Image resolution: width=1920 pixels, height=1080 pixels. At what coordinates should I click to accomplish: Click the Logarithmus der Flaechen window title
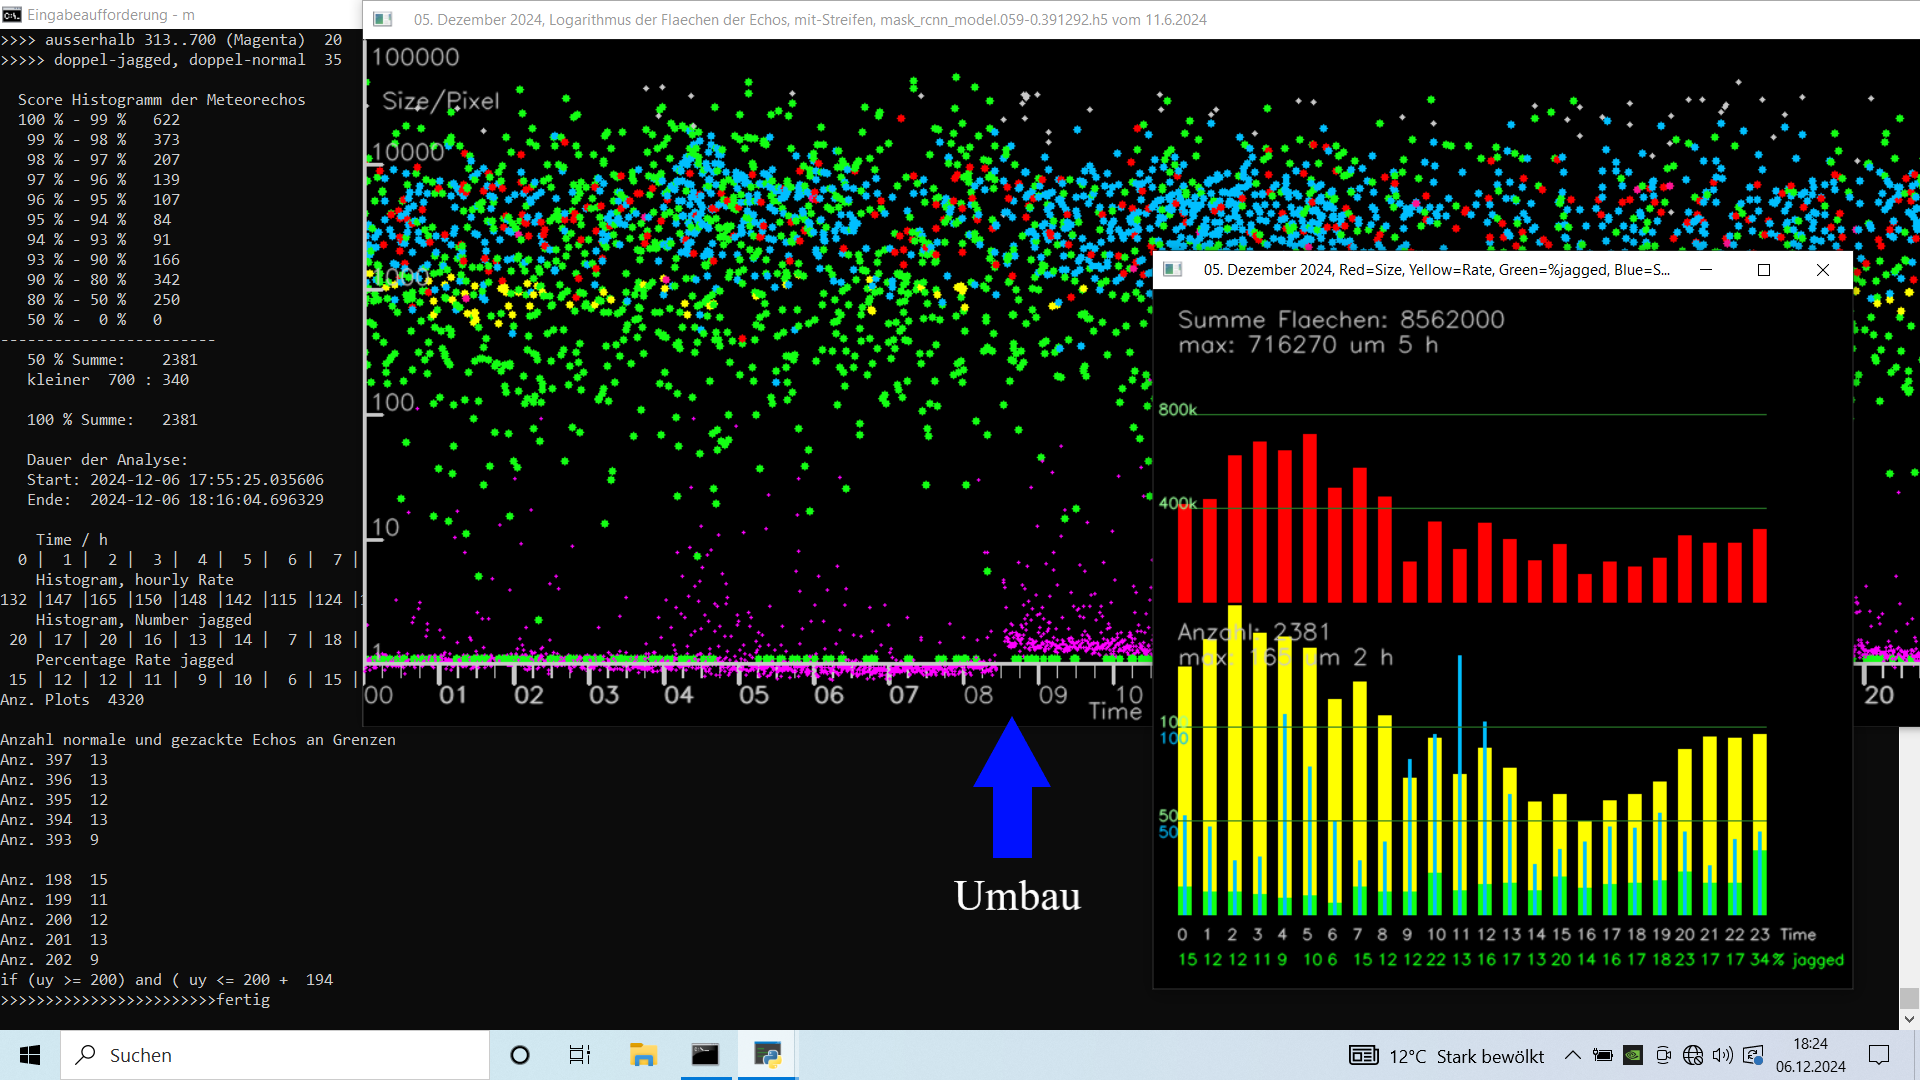coord(810,19)
